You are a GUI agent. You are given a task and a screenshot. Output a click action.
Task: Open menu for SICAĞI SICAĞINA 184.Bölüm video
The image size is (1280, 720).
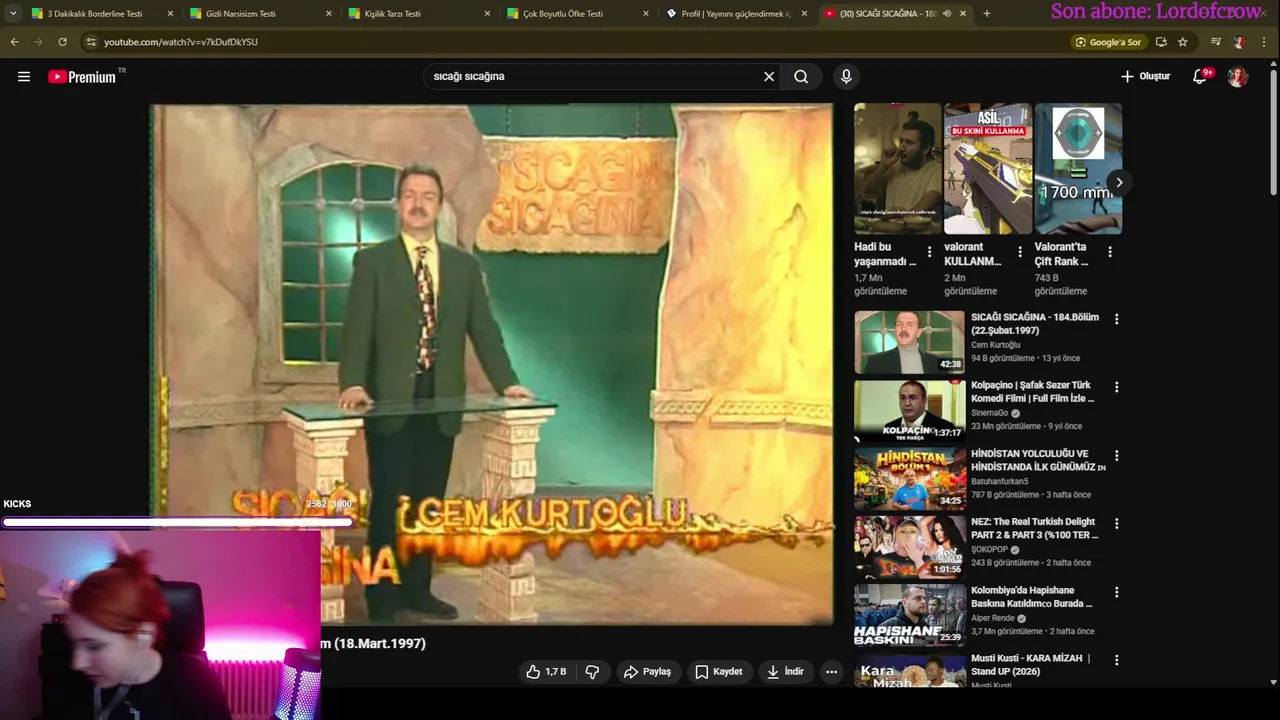coord(1116,319)
